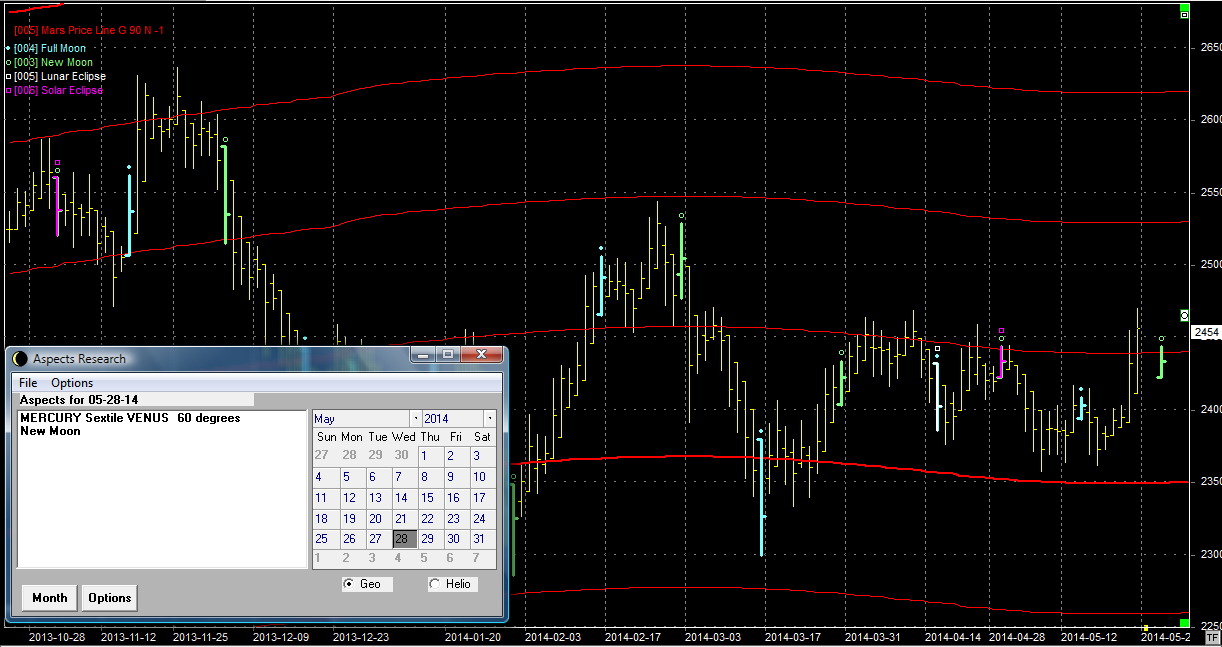Select the MERCURY Sextile VENUS aspect line

click(x=130, y=418)
